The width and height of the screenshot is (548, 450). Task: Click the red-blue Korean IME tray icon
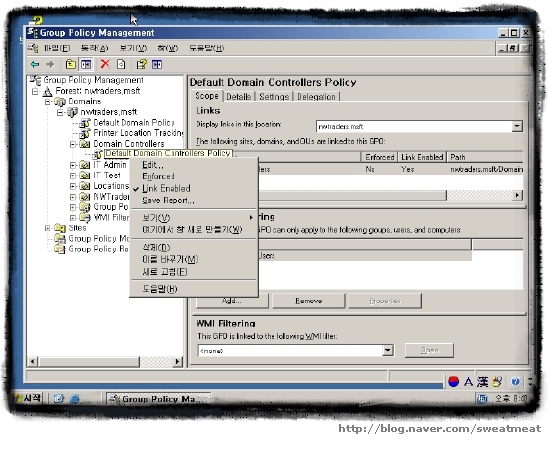click(x=453, y=382)
